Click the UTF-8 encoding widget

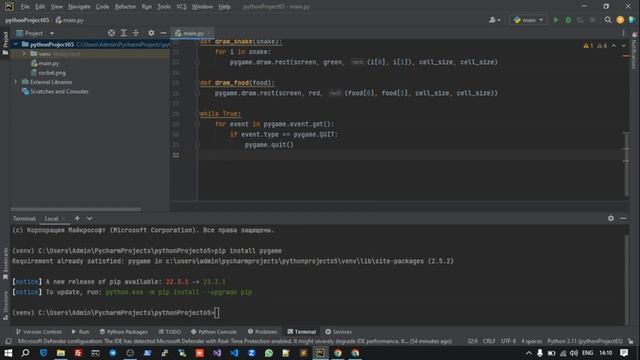pyautogui.click(x=508, y=341)
